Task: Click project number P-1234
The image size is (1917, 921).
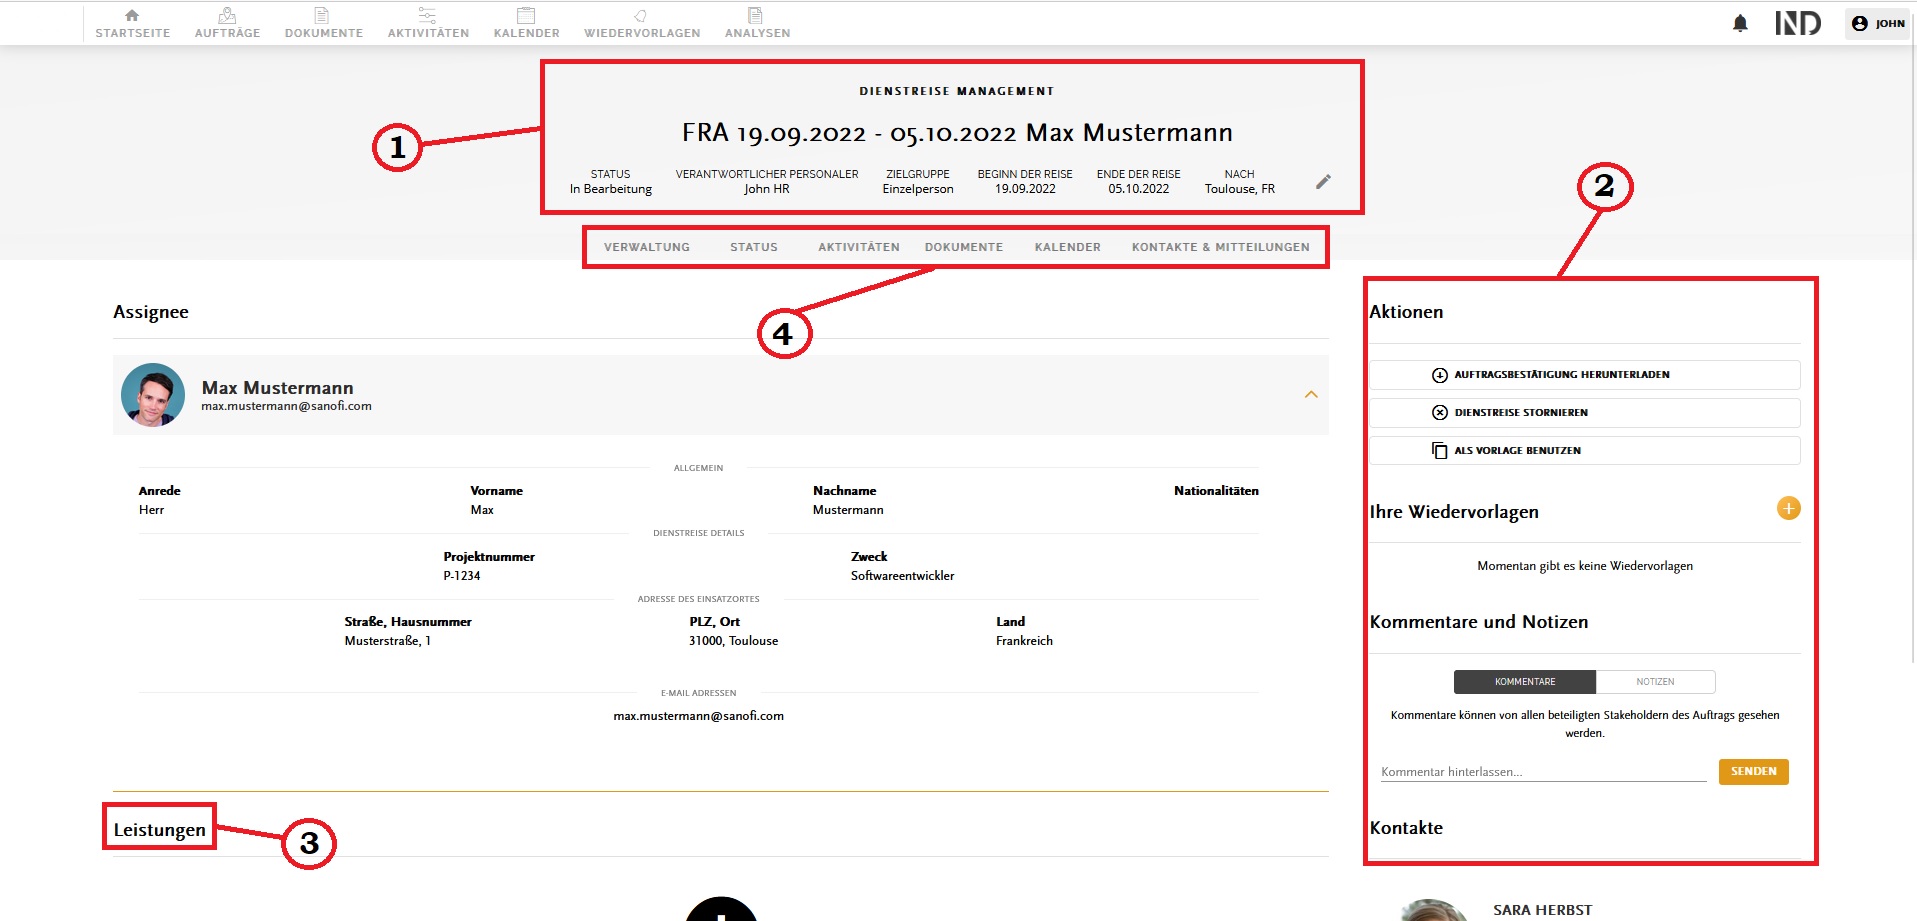Action: (462, 576)
